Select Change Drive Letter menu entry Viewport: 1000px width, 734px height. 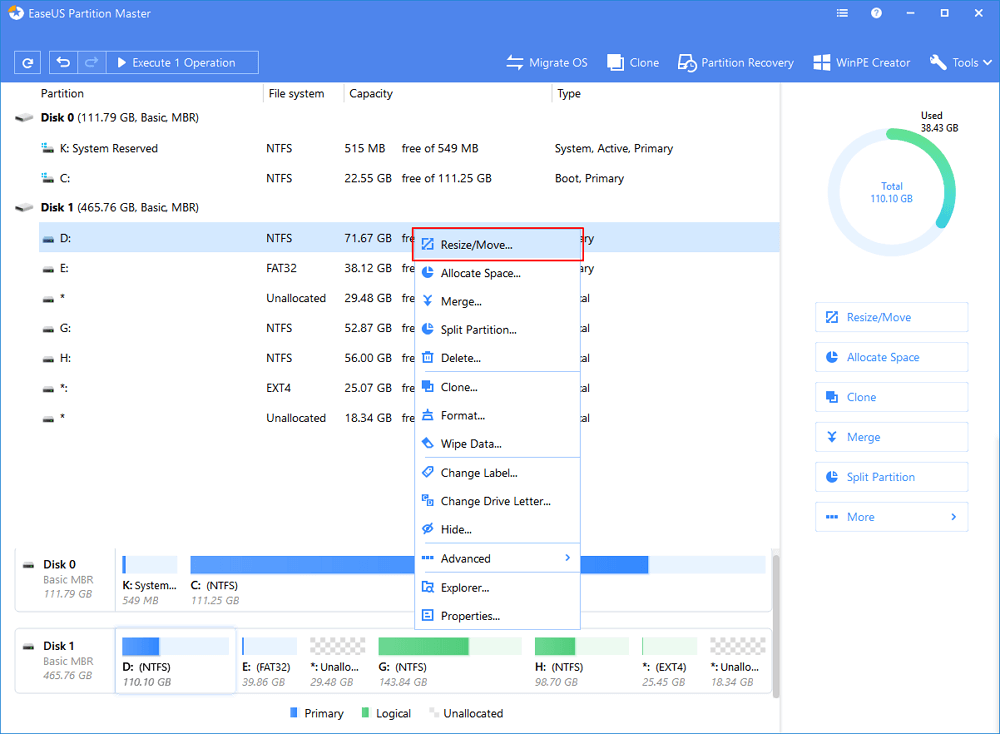[x=497, y=501]
